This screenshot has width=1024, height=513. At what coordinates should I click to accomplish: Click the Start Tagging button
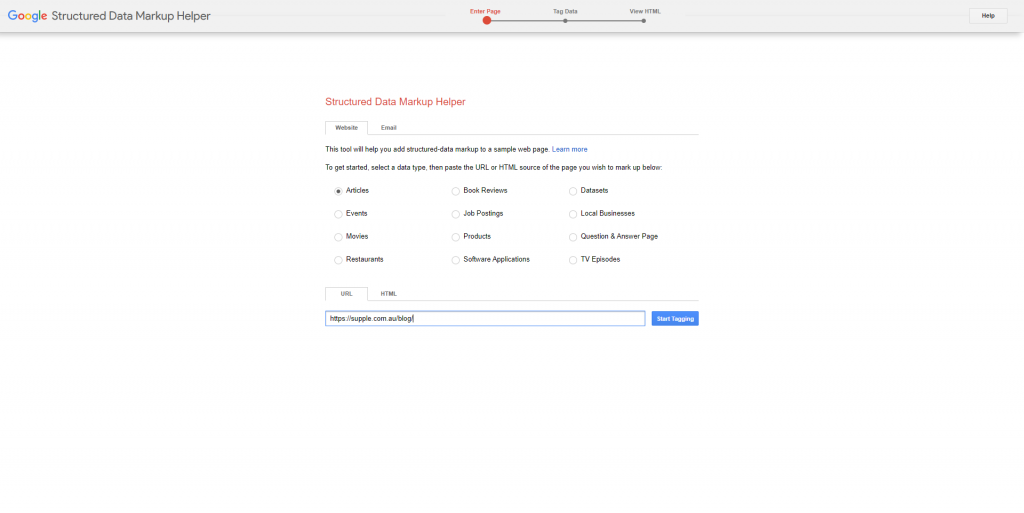coord(675,319)
